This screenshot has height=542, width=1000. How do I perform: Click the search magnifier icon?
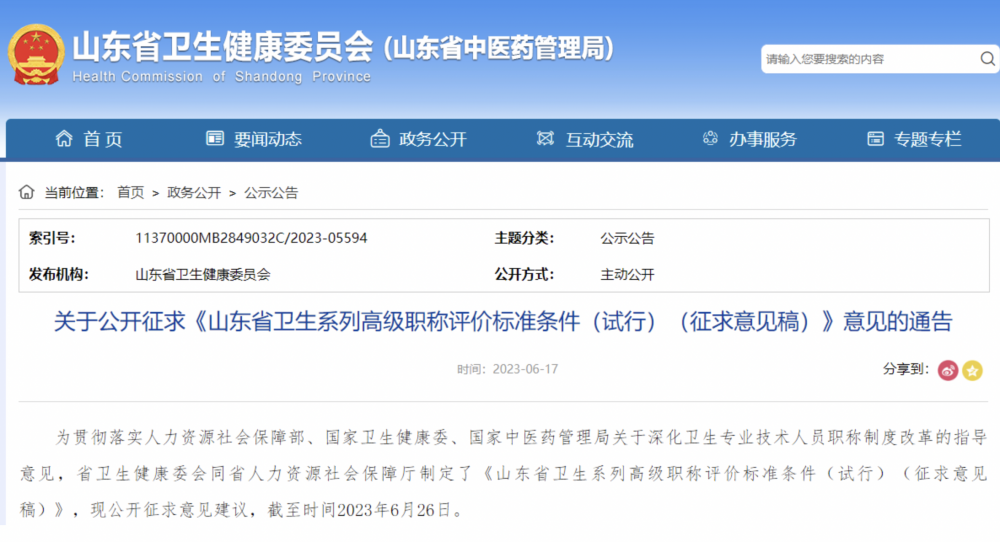[x=987, y=59]
